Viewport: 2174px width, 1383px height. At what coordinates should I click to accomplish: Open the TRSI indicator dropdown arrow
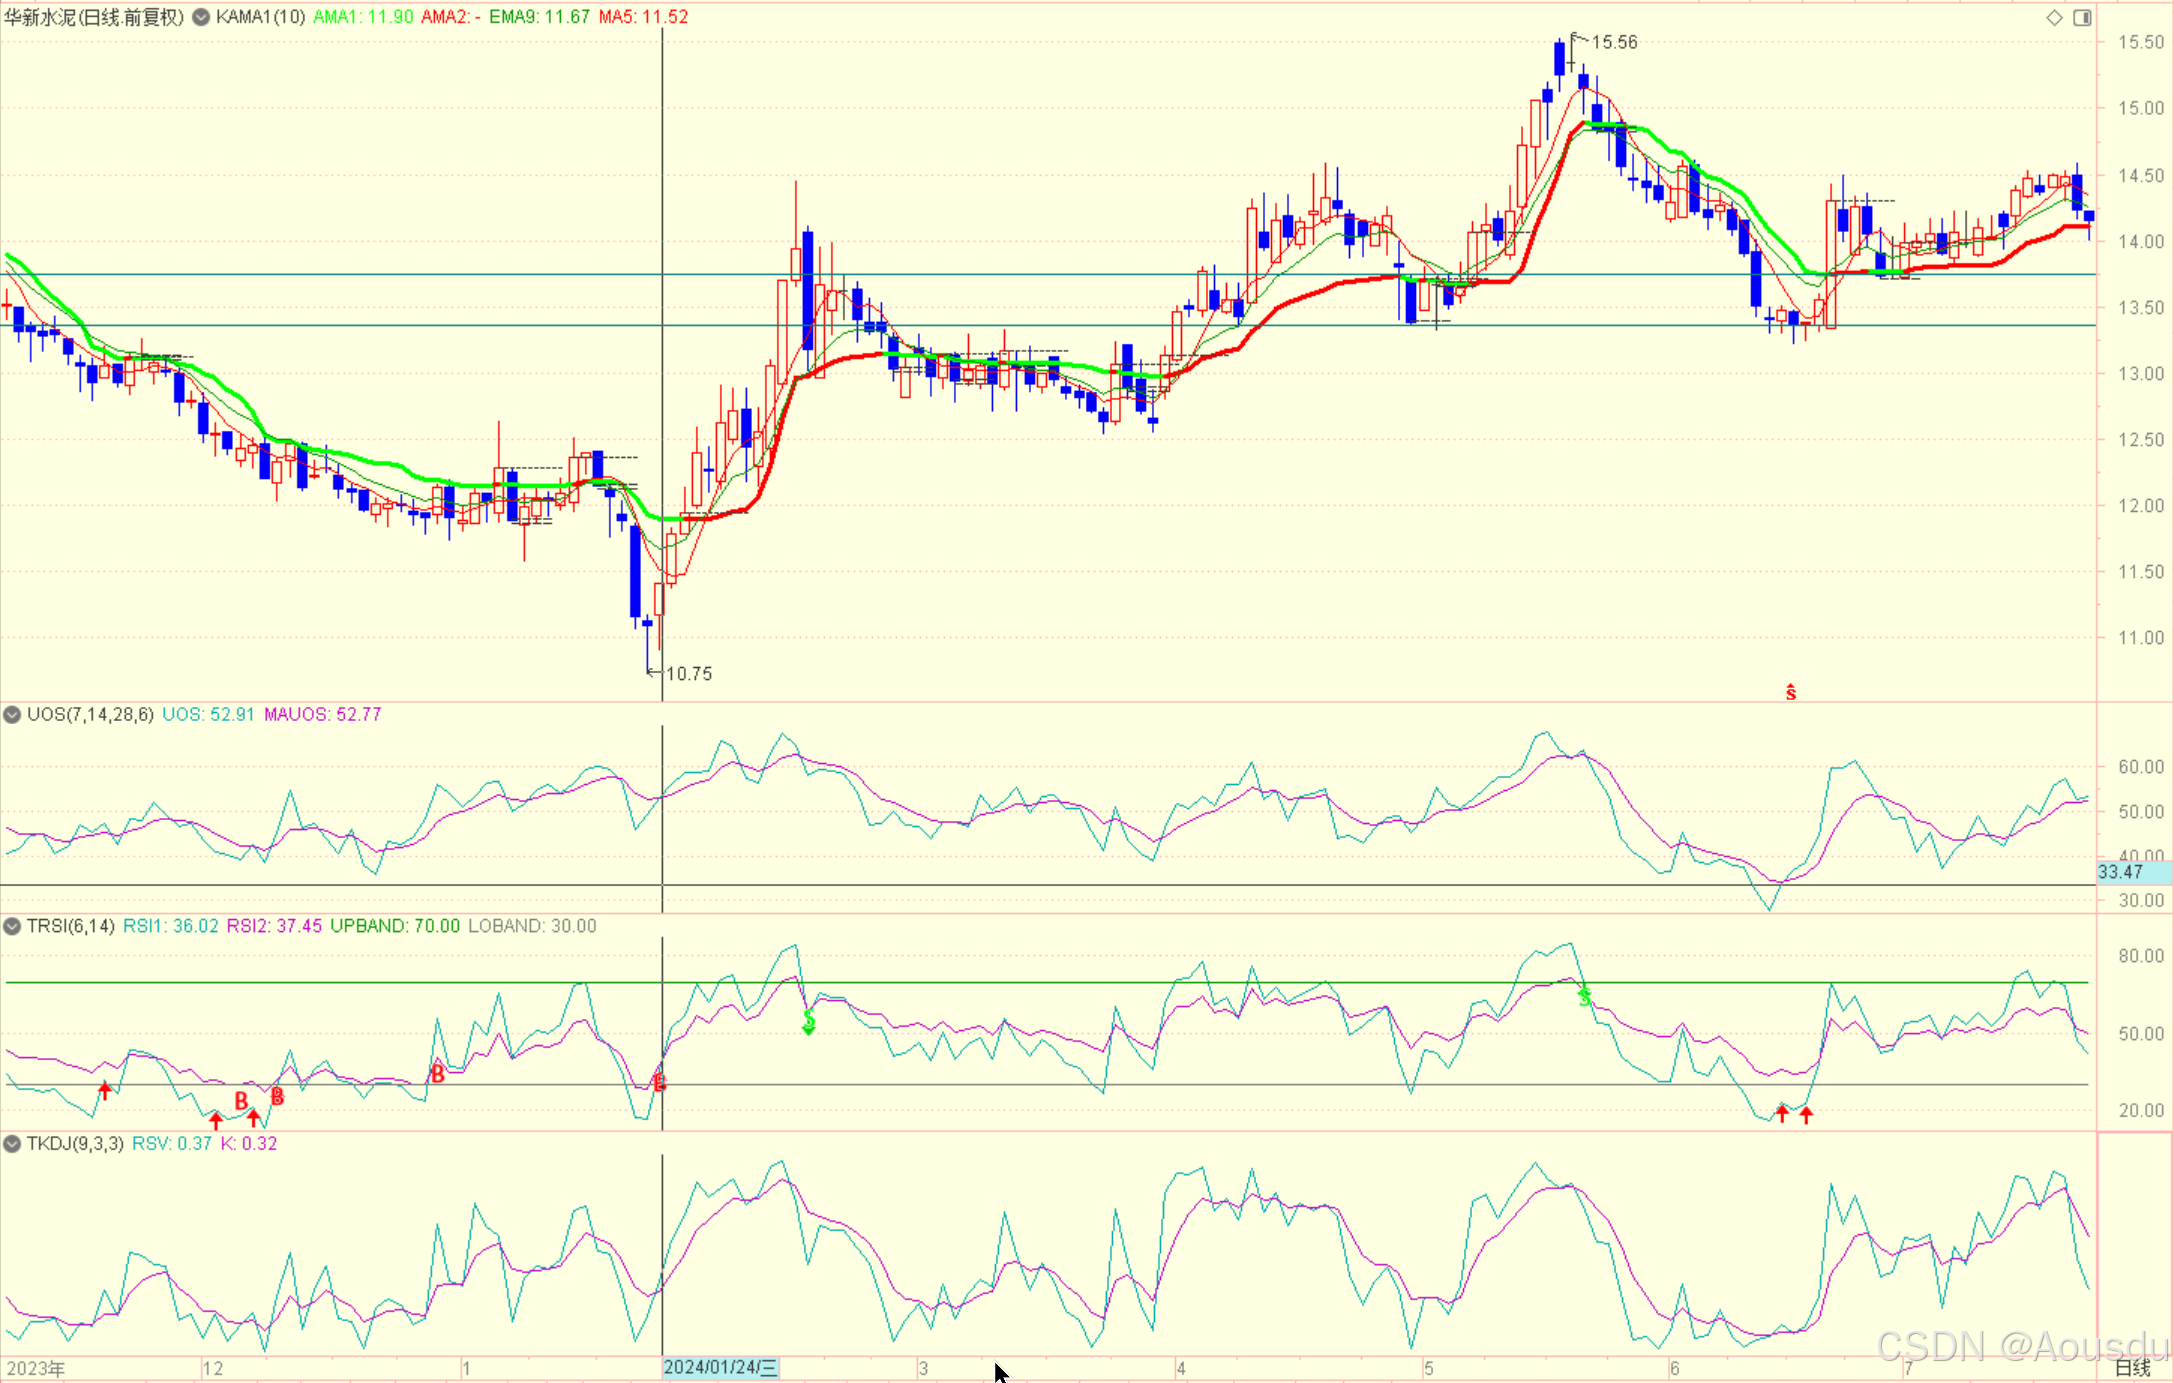[x=12, y=926]
